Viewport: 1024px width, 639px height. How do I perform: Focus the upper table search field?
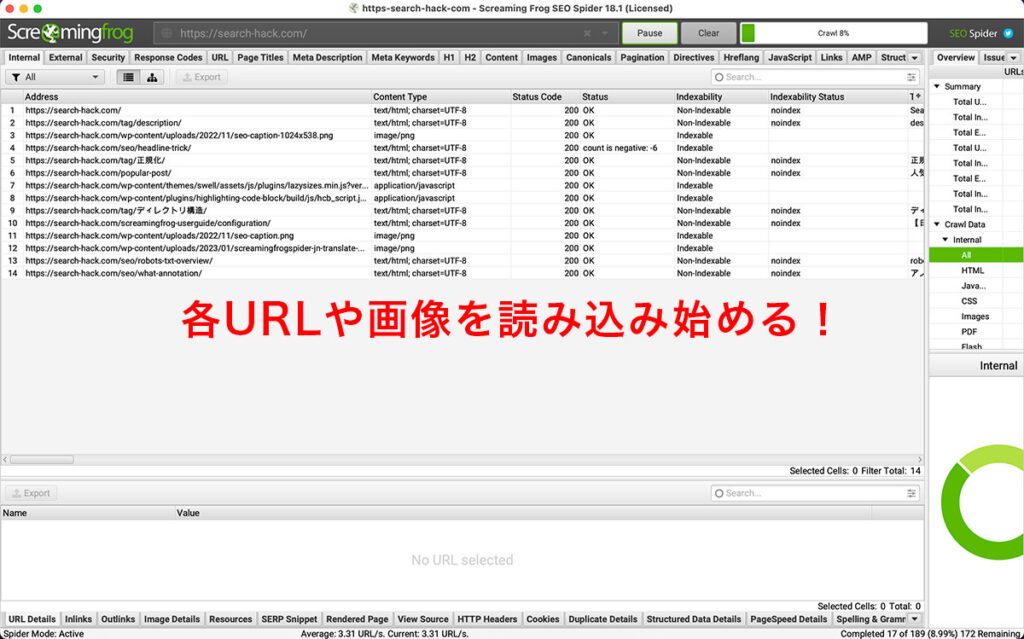(x=815, y=77)
